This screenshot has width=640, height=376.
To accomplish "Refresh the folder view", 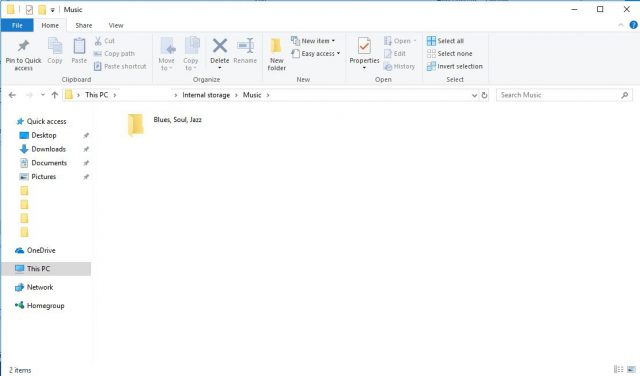I will click(x=484, y=95).
